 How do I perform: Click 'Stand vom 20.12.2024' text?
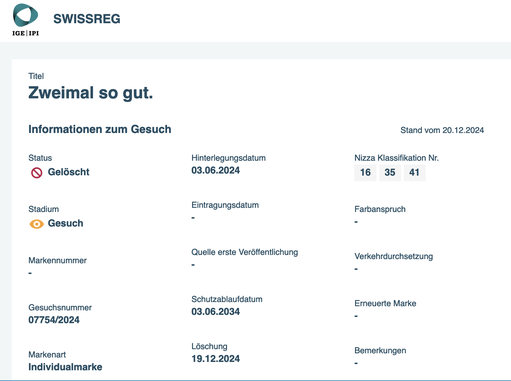point(442,130)
